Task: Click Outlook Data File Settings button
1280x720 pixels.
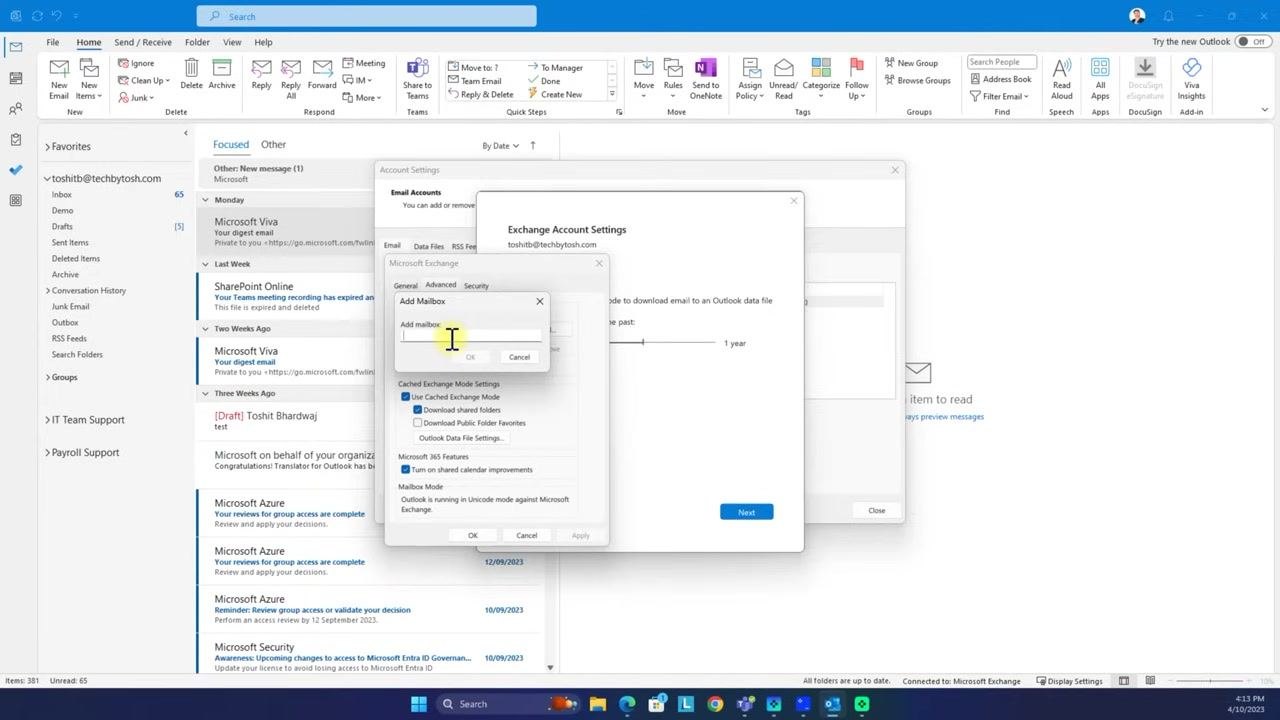Action: pos(461,438)
